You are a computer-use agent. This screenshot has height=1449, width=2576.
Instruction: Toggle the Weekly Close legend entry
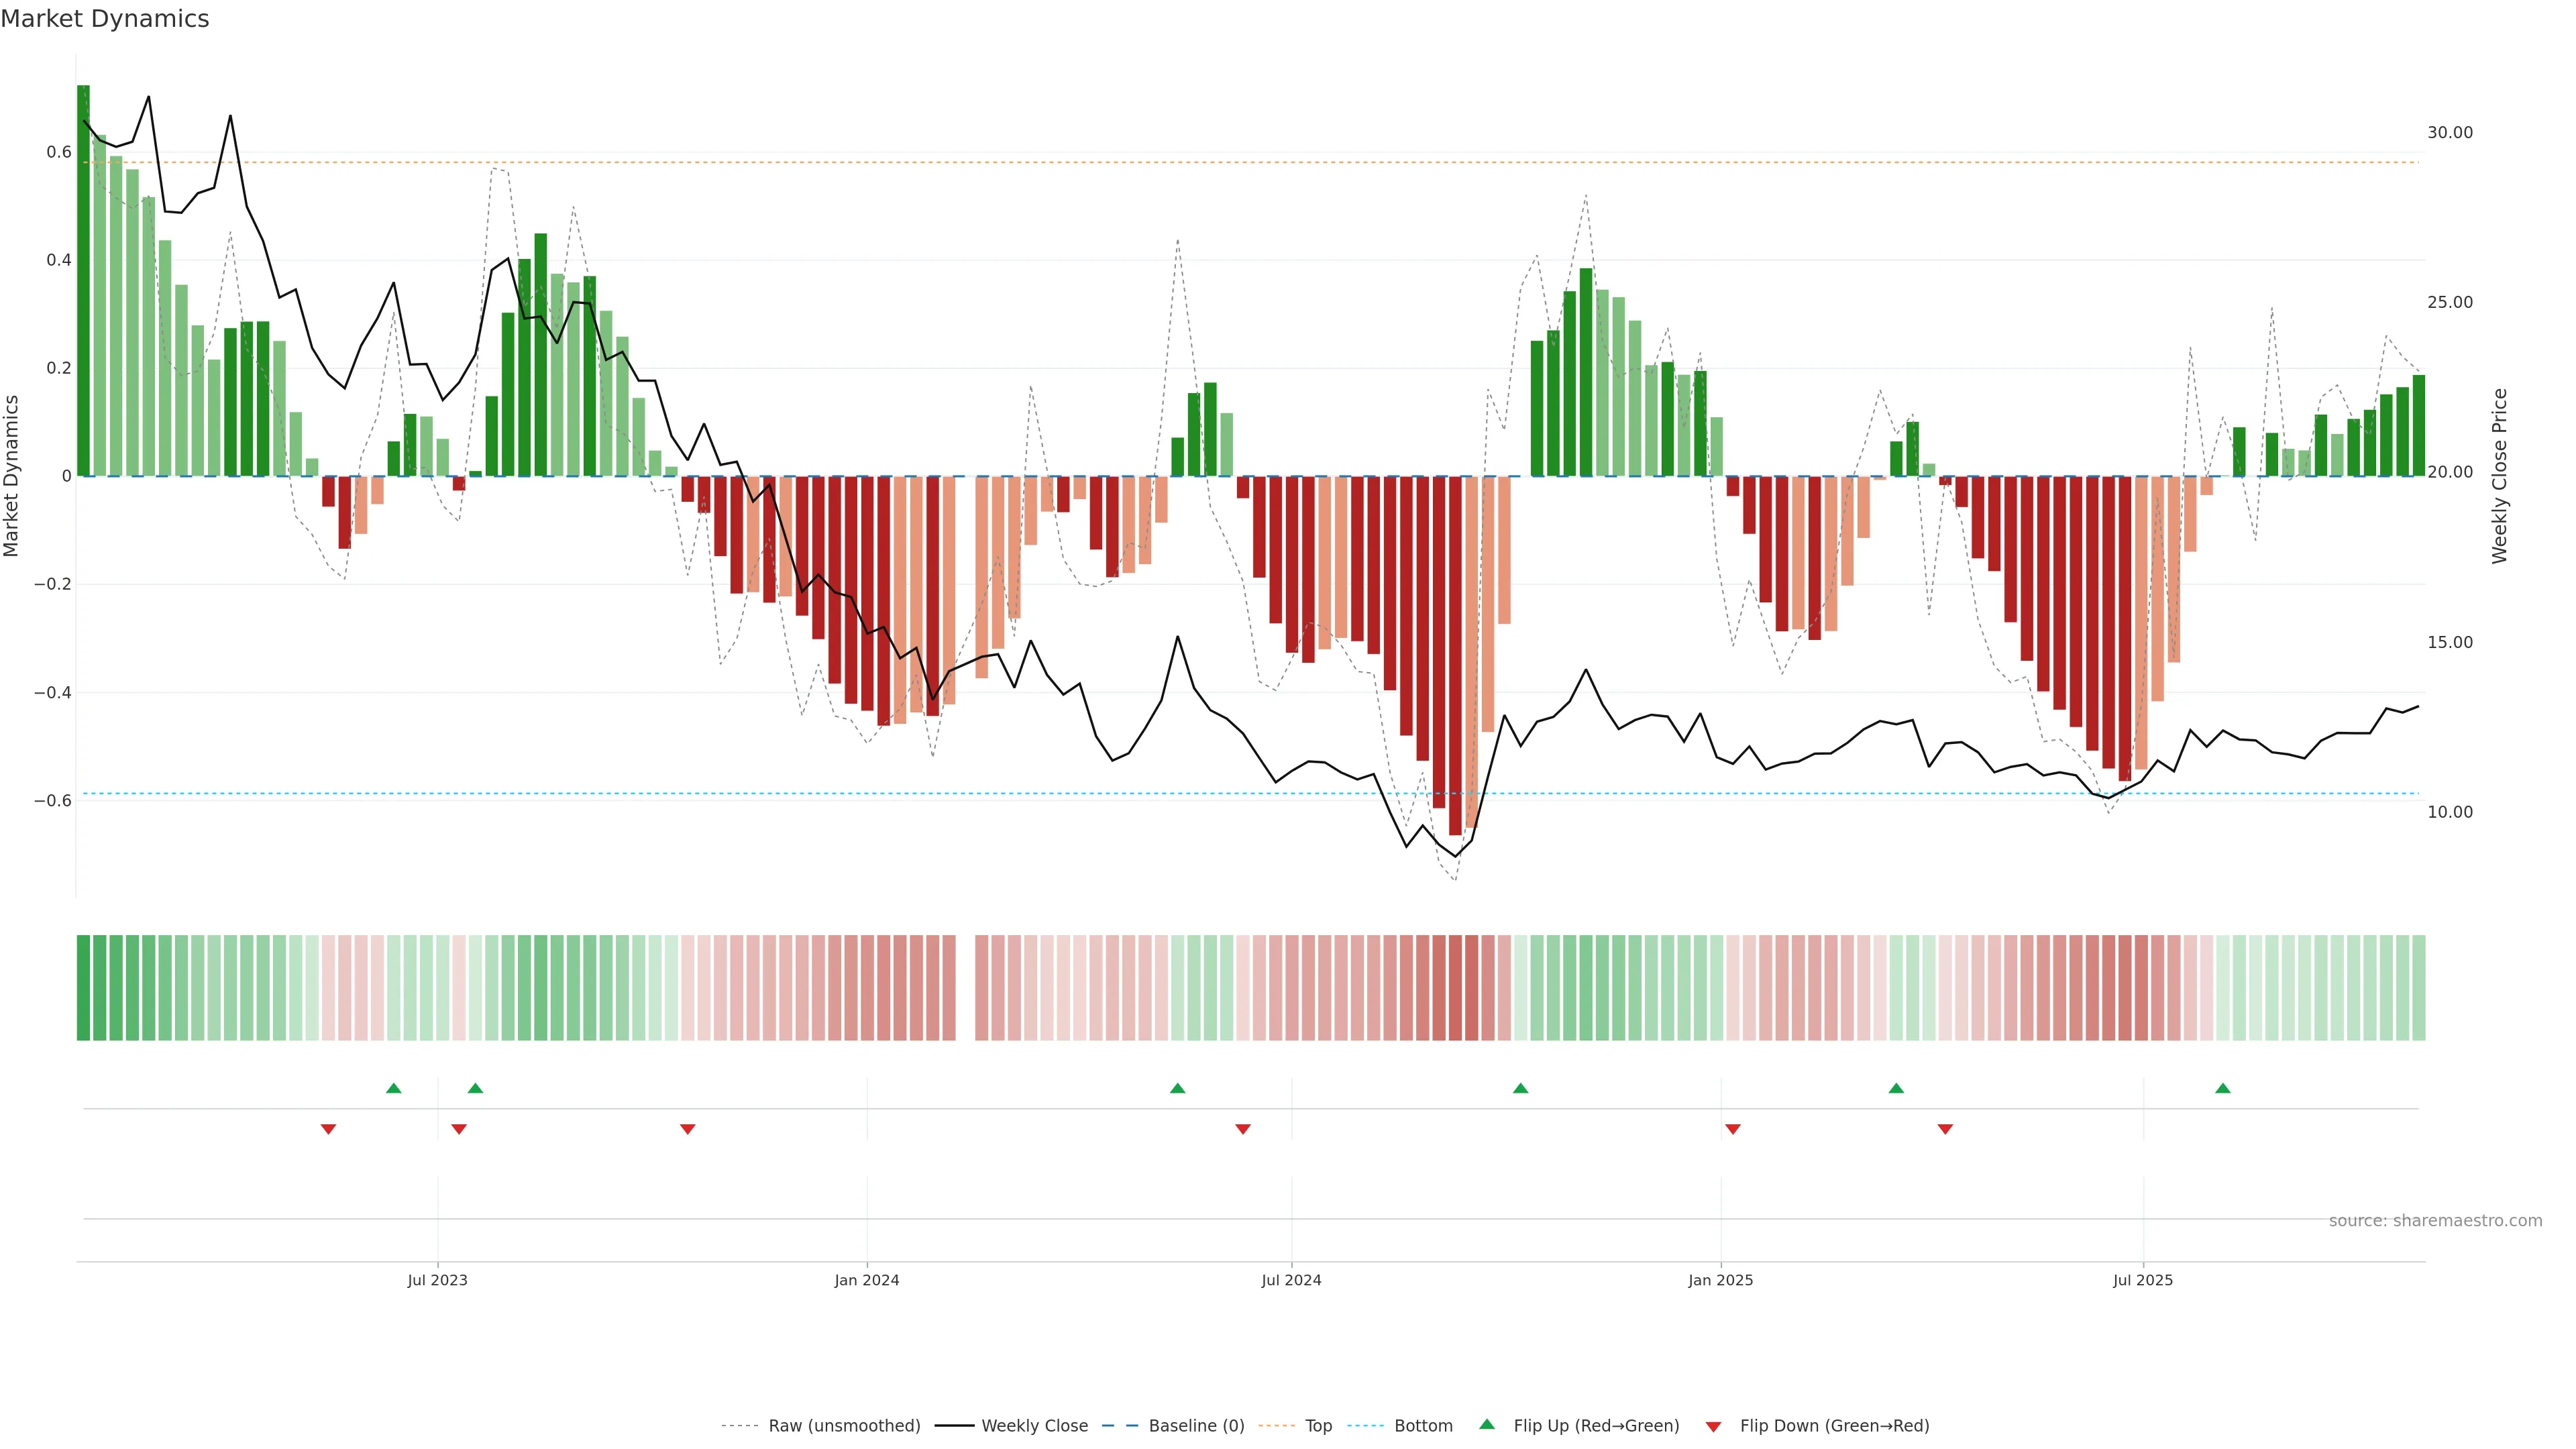coord(1034,1425)
